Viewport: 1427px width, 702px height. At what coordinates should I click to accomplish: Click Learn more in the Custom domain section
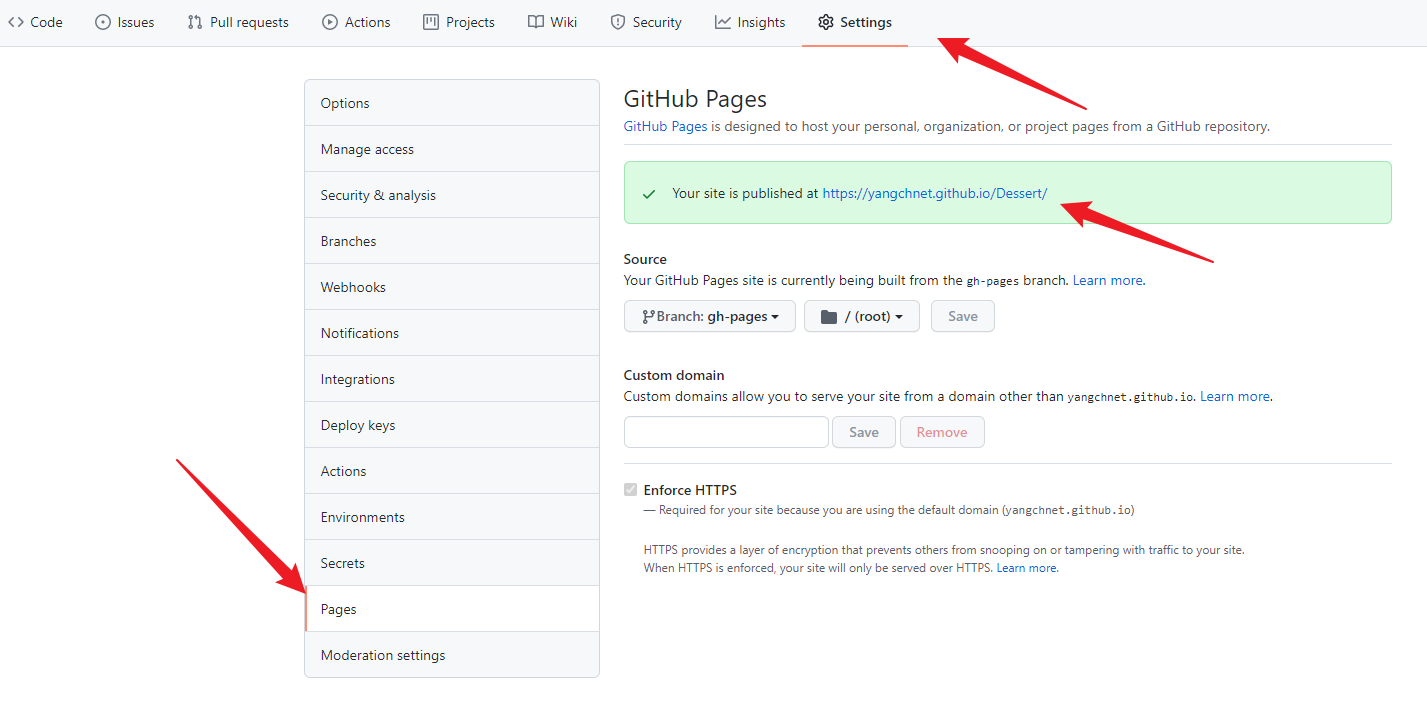coord(1235,396)
